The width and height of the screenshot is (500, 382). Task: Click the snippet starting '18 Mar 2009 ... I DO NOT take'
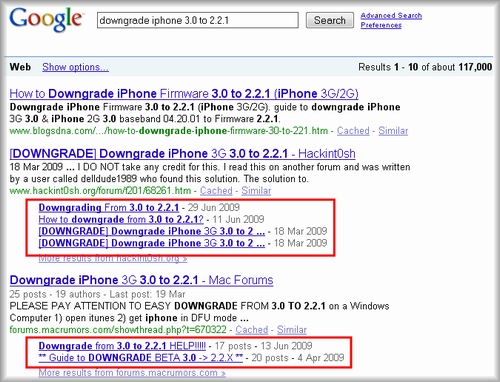pos(210,173)
